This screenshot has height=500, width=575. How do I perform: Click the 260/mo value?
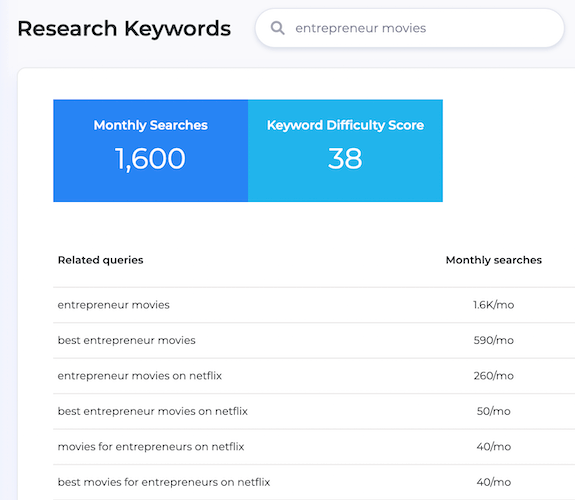point(494,376)
